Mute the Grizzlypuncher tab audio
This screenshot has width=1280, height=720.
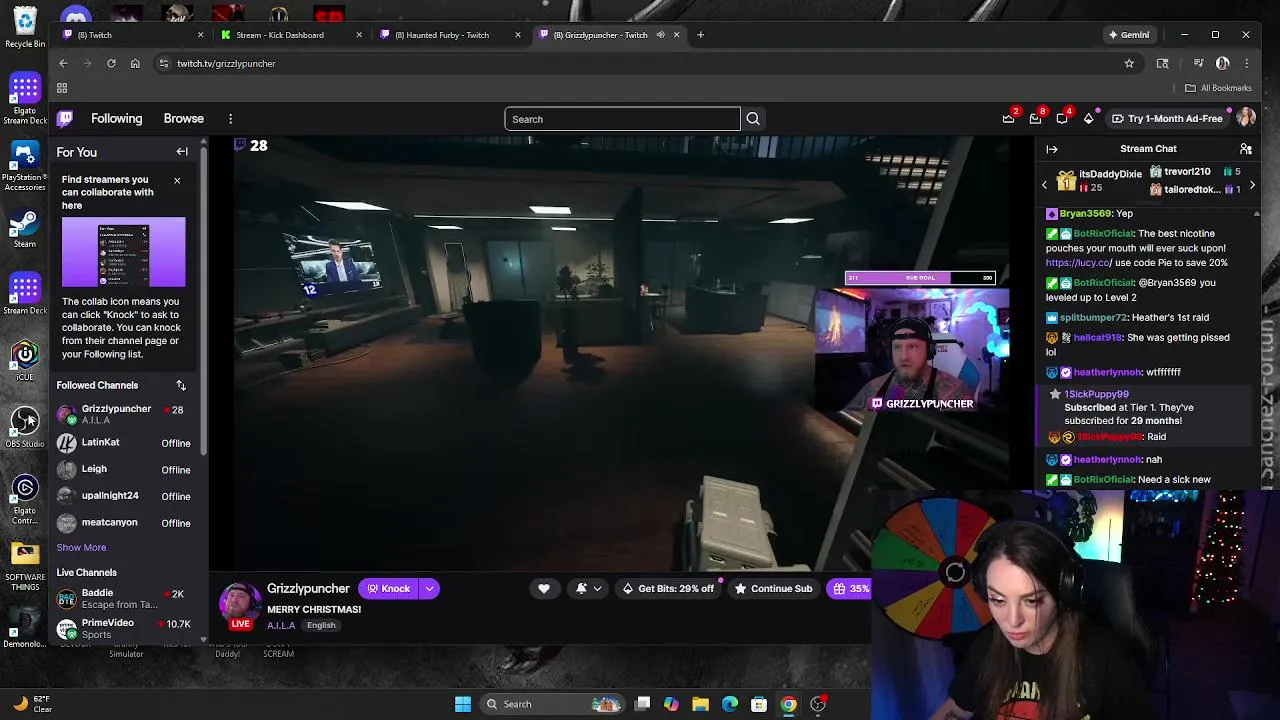660,35
